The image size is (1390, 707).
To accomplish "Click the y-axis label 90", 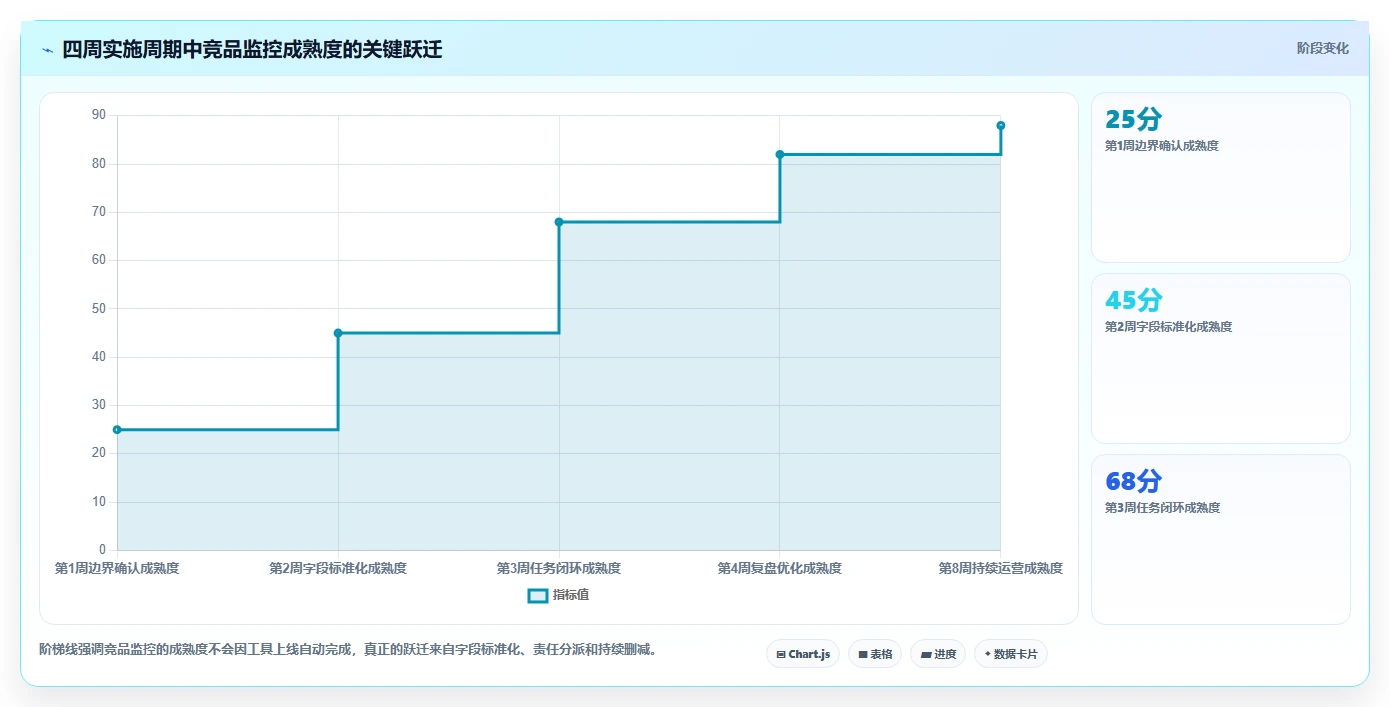I will click(98, 115).
